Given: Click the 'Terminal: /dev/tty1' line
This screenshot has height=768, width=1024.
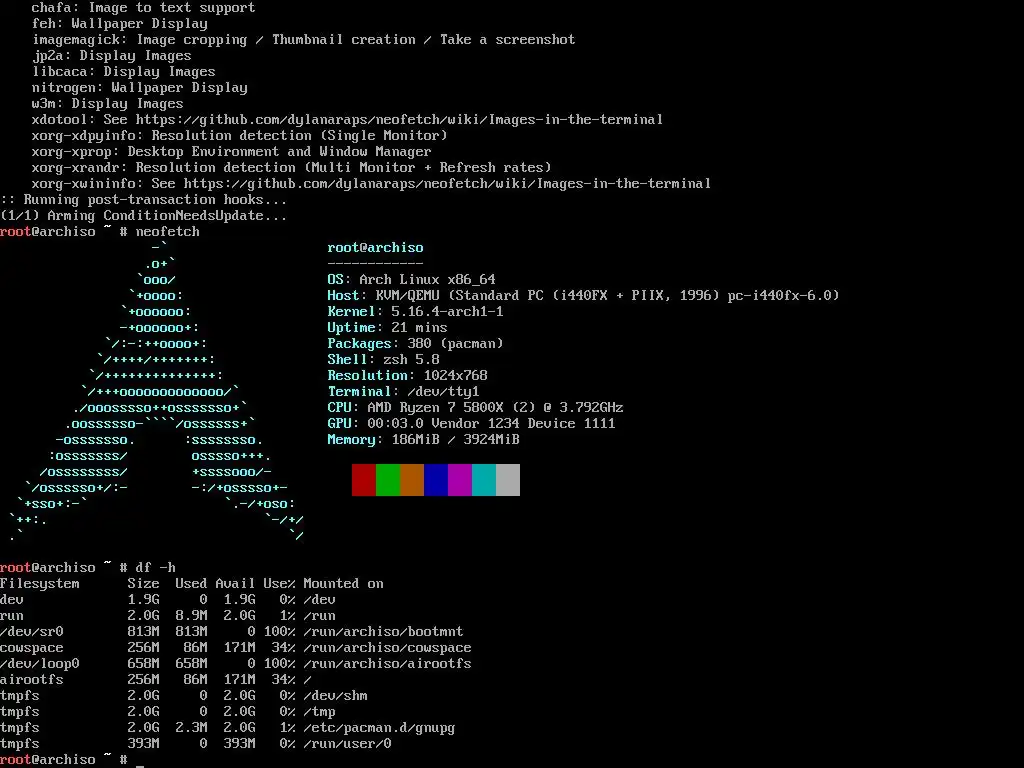Looking at the screenshot, I should click(404, 391).
